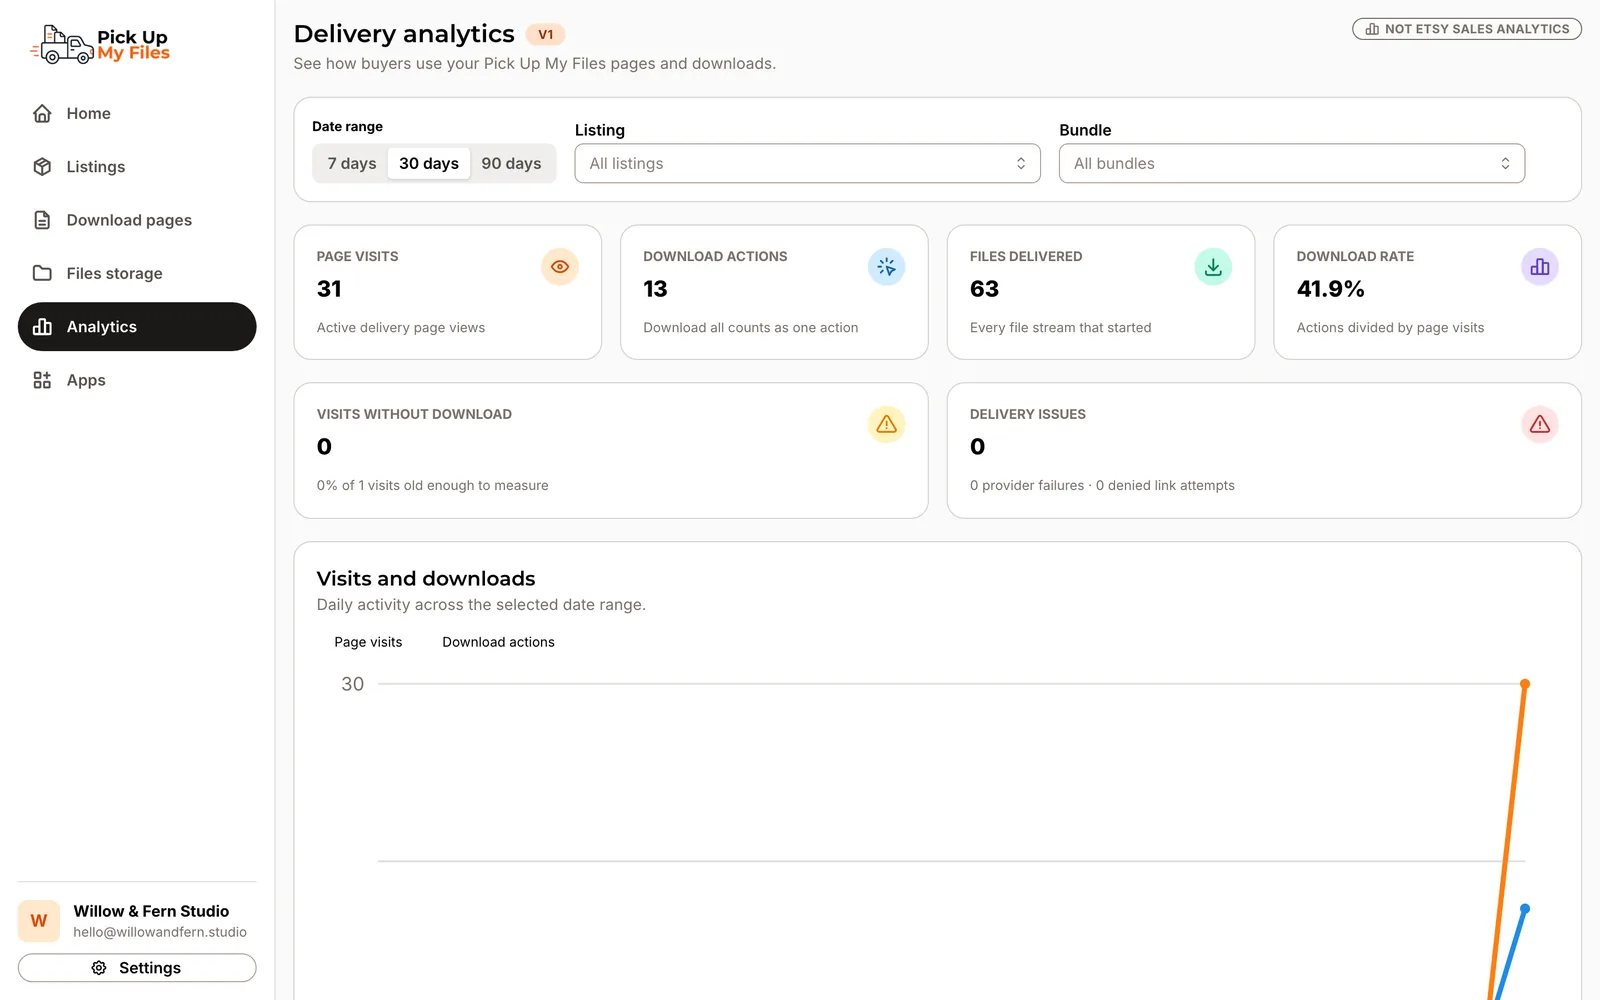Screen dimensions: 1600x1000
Task: Click the Apps grid icon
Action: coord(42,380)
